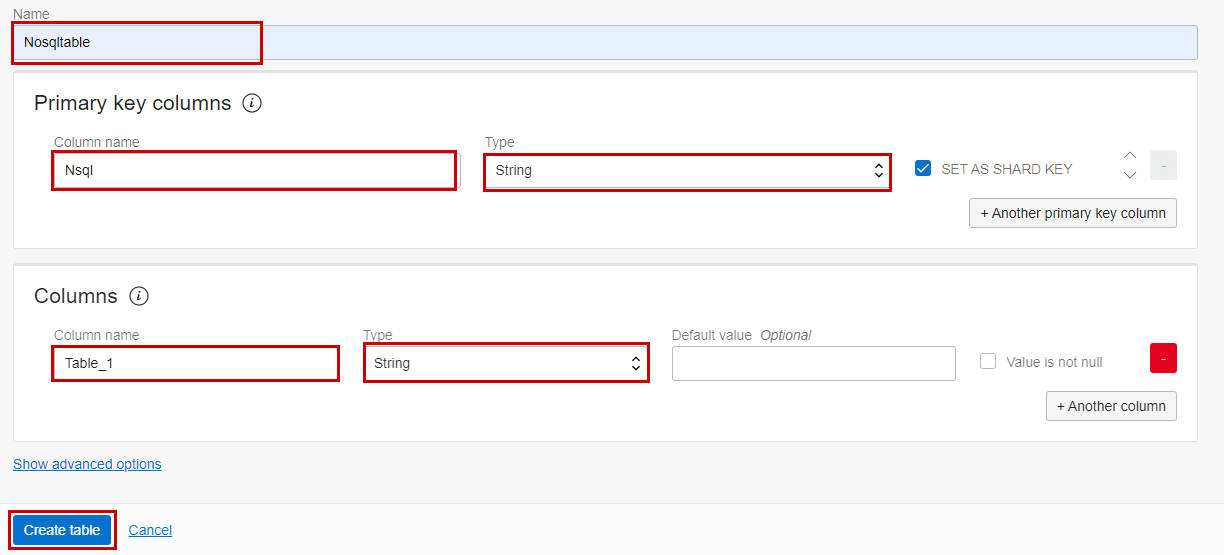Open the Table_1 column Type dropdown
Screen dimensions: 1224x555
(x=506, y=363)
